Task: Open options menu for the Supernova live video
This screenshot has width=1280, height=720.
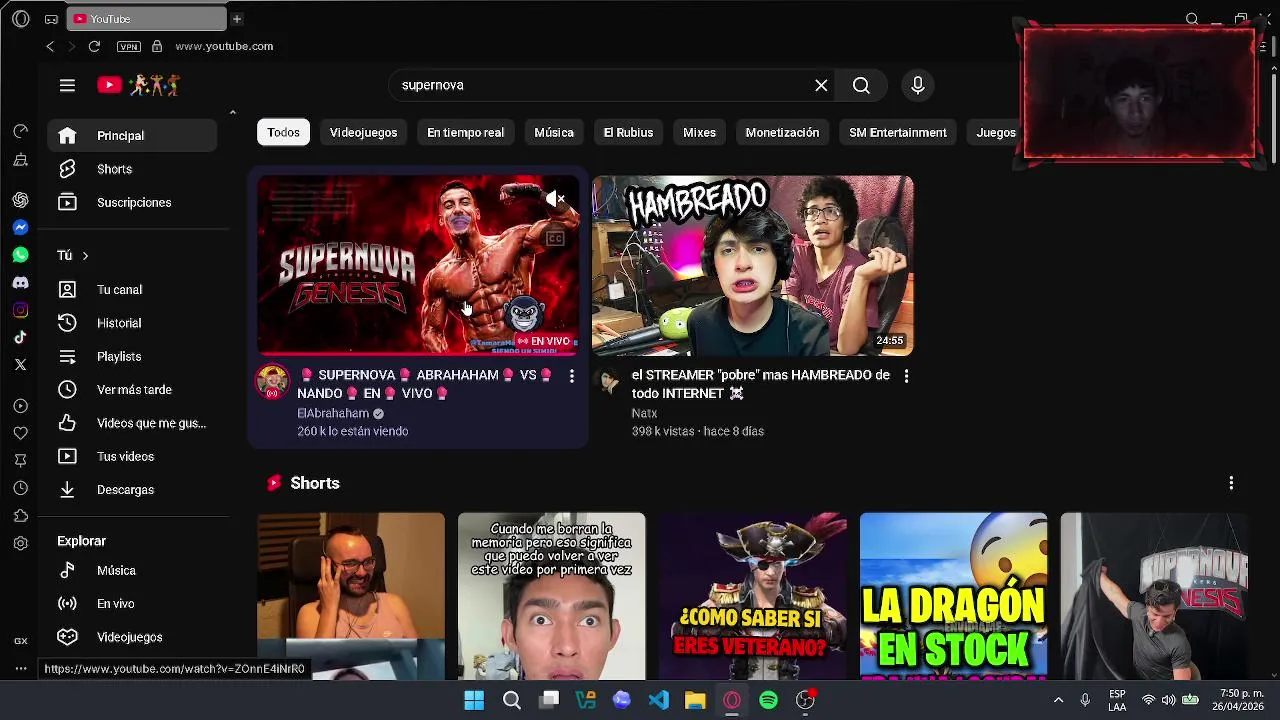Action: pyautogui.click(x=571, y=376)
